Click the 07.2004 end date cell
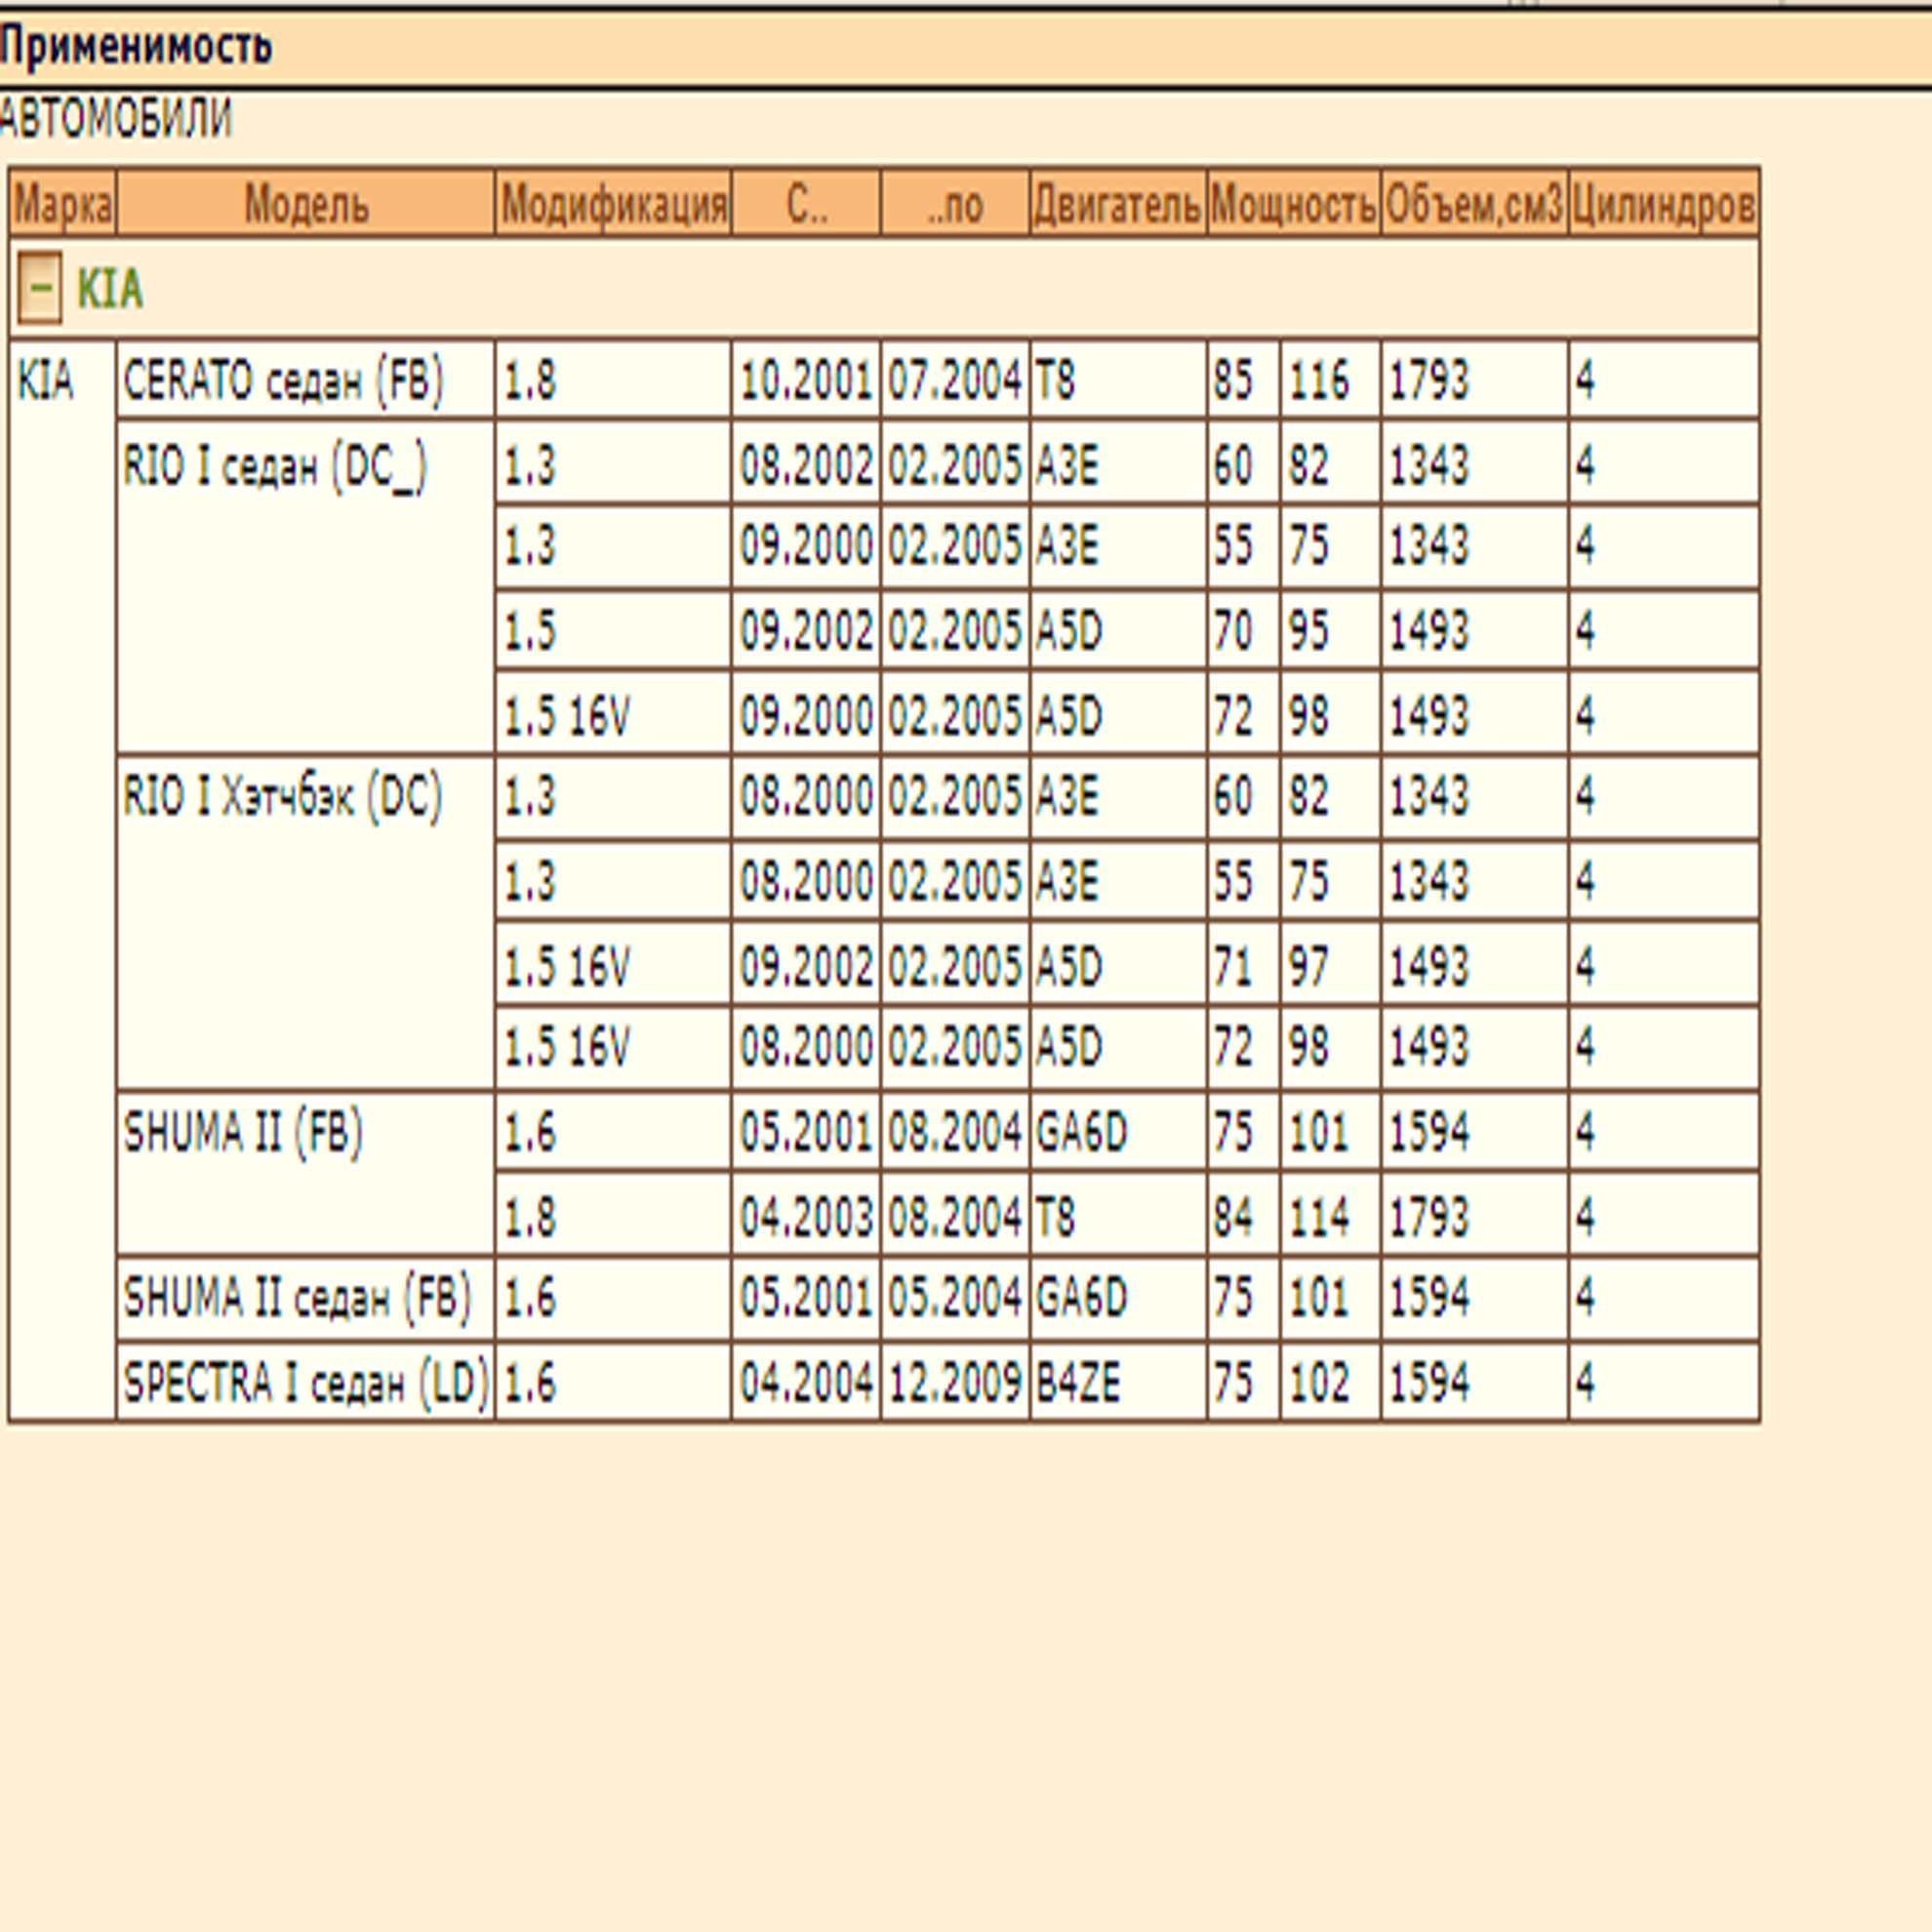 [x=955, y=379]
